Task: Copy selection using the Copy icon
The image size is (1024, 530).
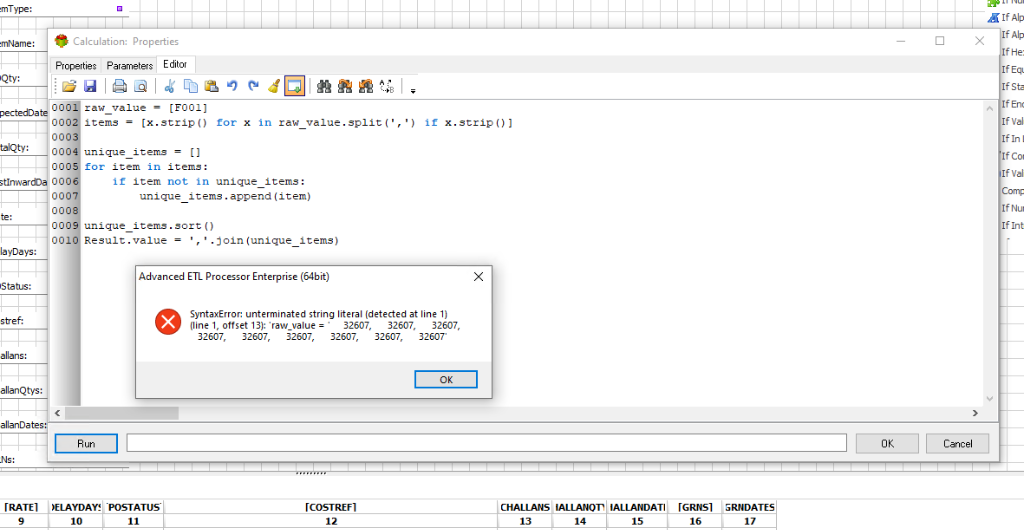Action: coord(191,86)
